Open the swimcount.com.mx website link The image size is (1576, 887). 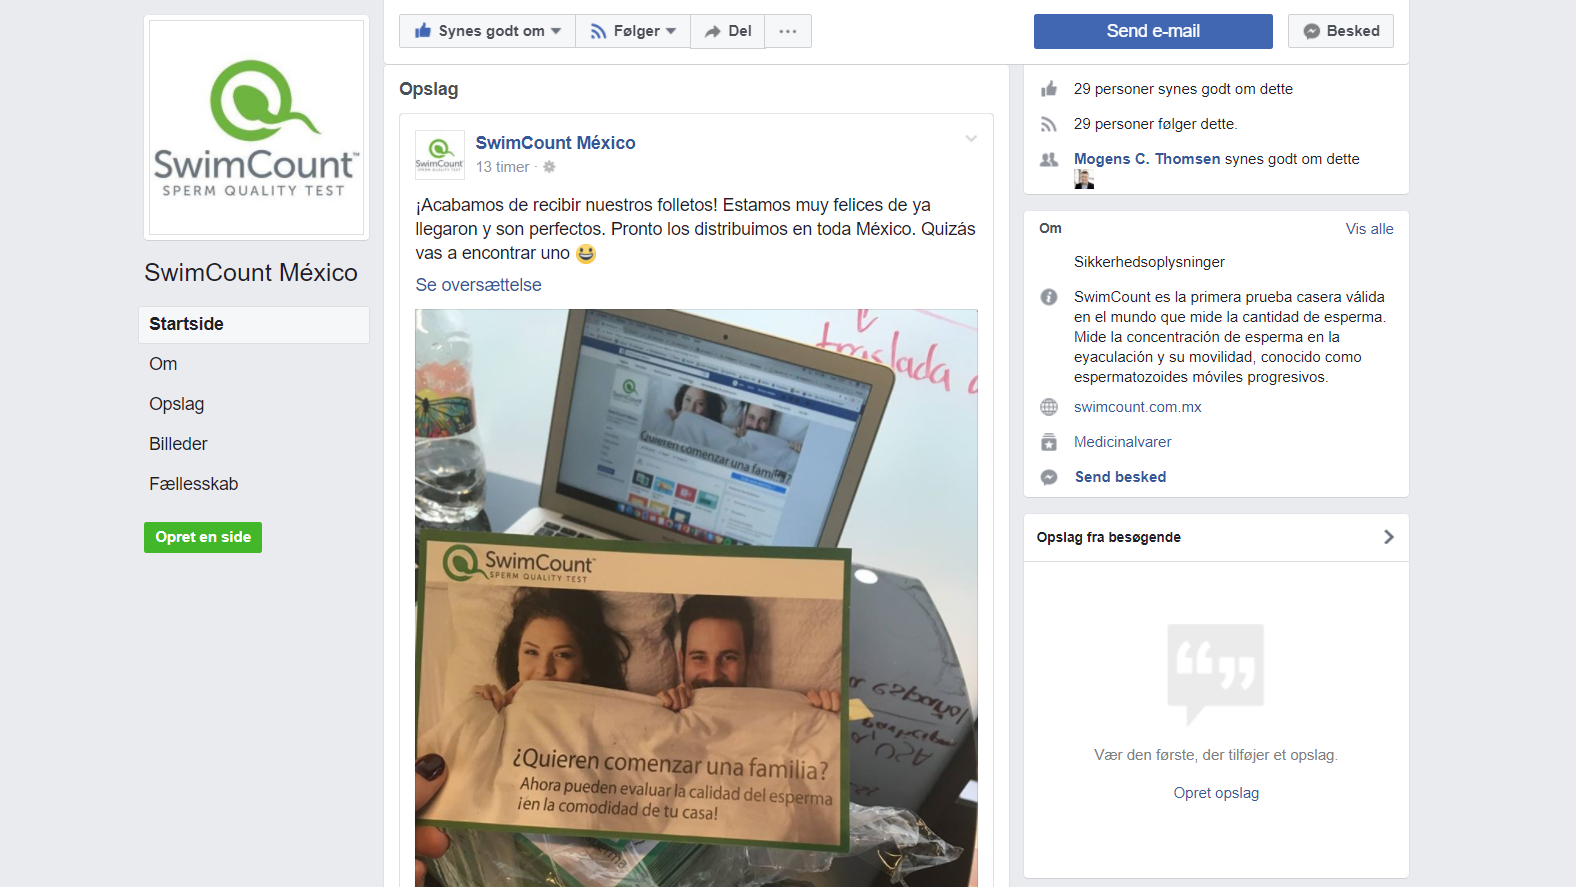point(1137,407)
